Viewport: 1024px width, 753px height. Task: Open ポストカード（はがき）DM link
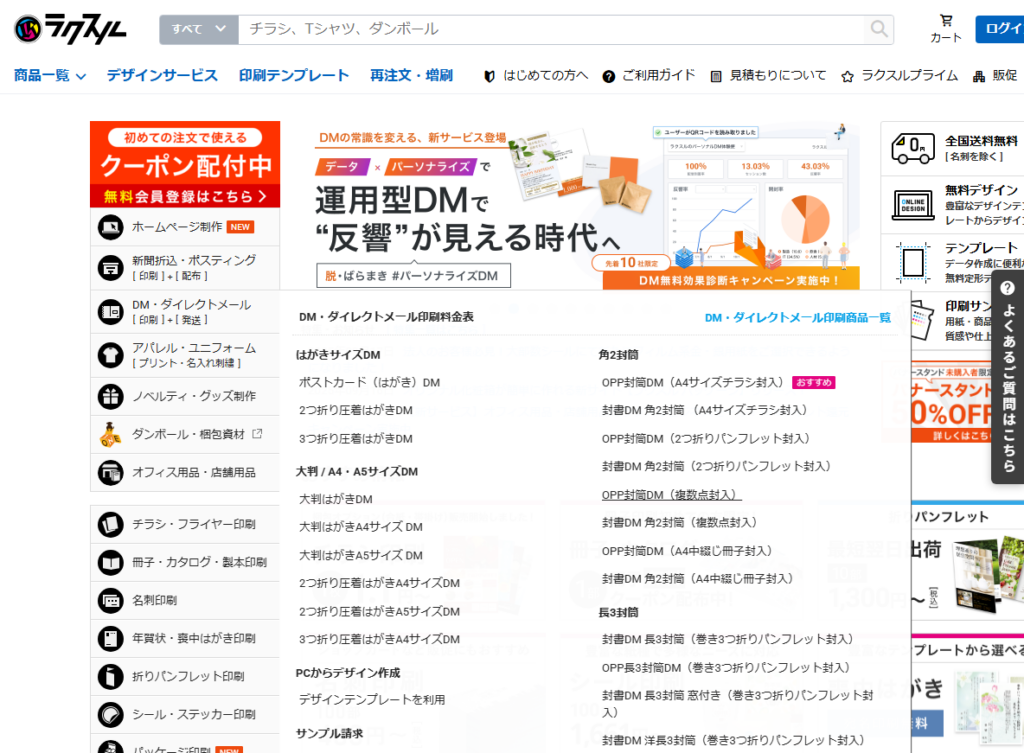click(x=369, y=382)
